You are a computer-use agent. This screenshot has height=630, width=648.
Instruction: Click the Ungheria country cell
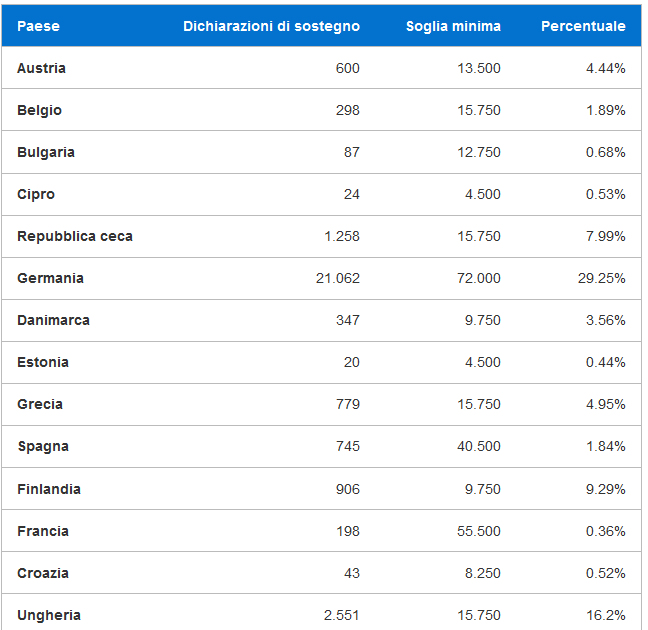pos(49,616)
